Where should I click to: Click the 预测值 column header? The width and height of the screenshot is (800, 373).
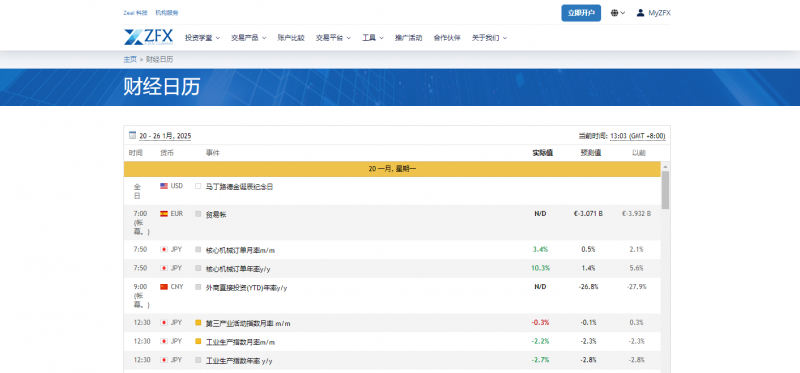[x=591, y=153]
